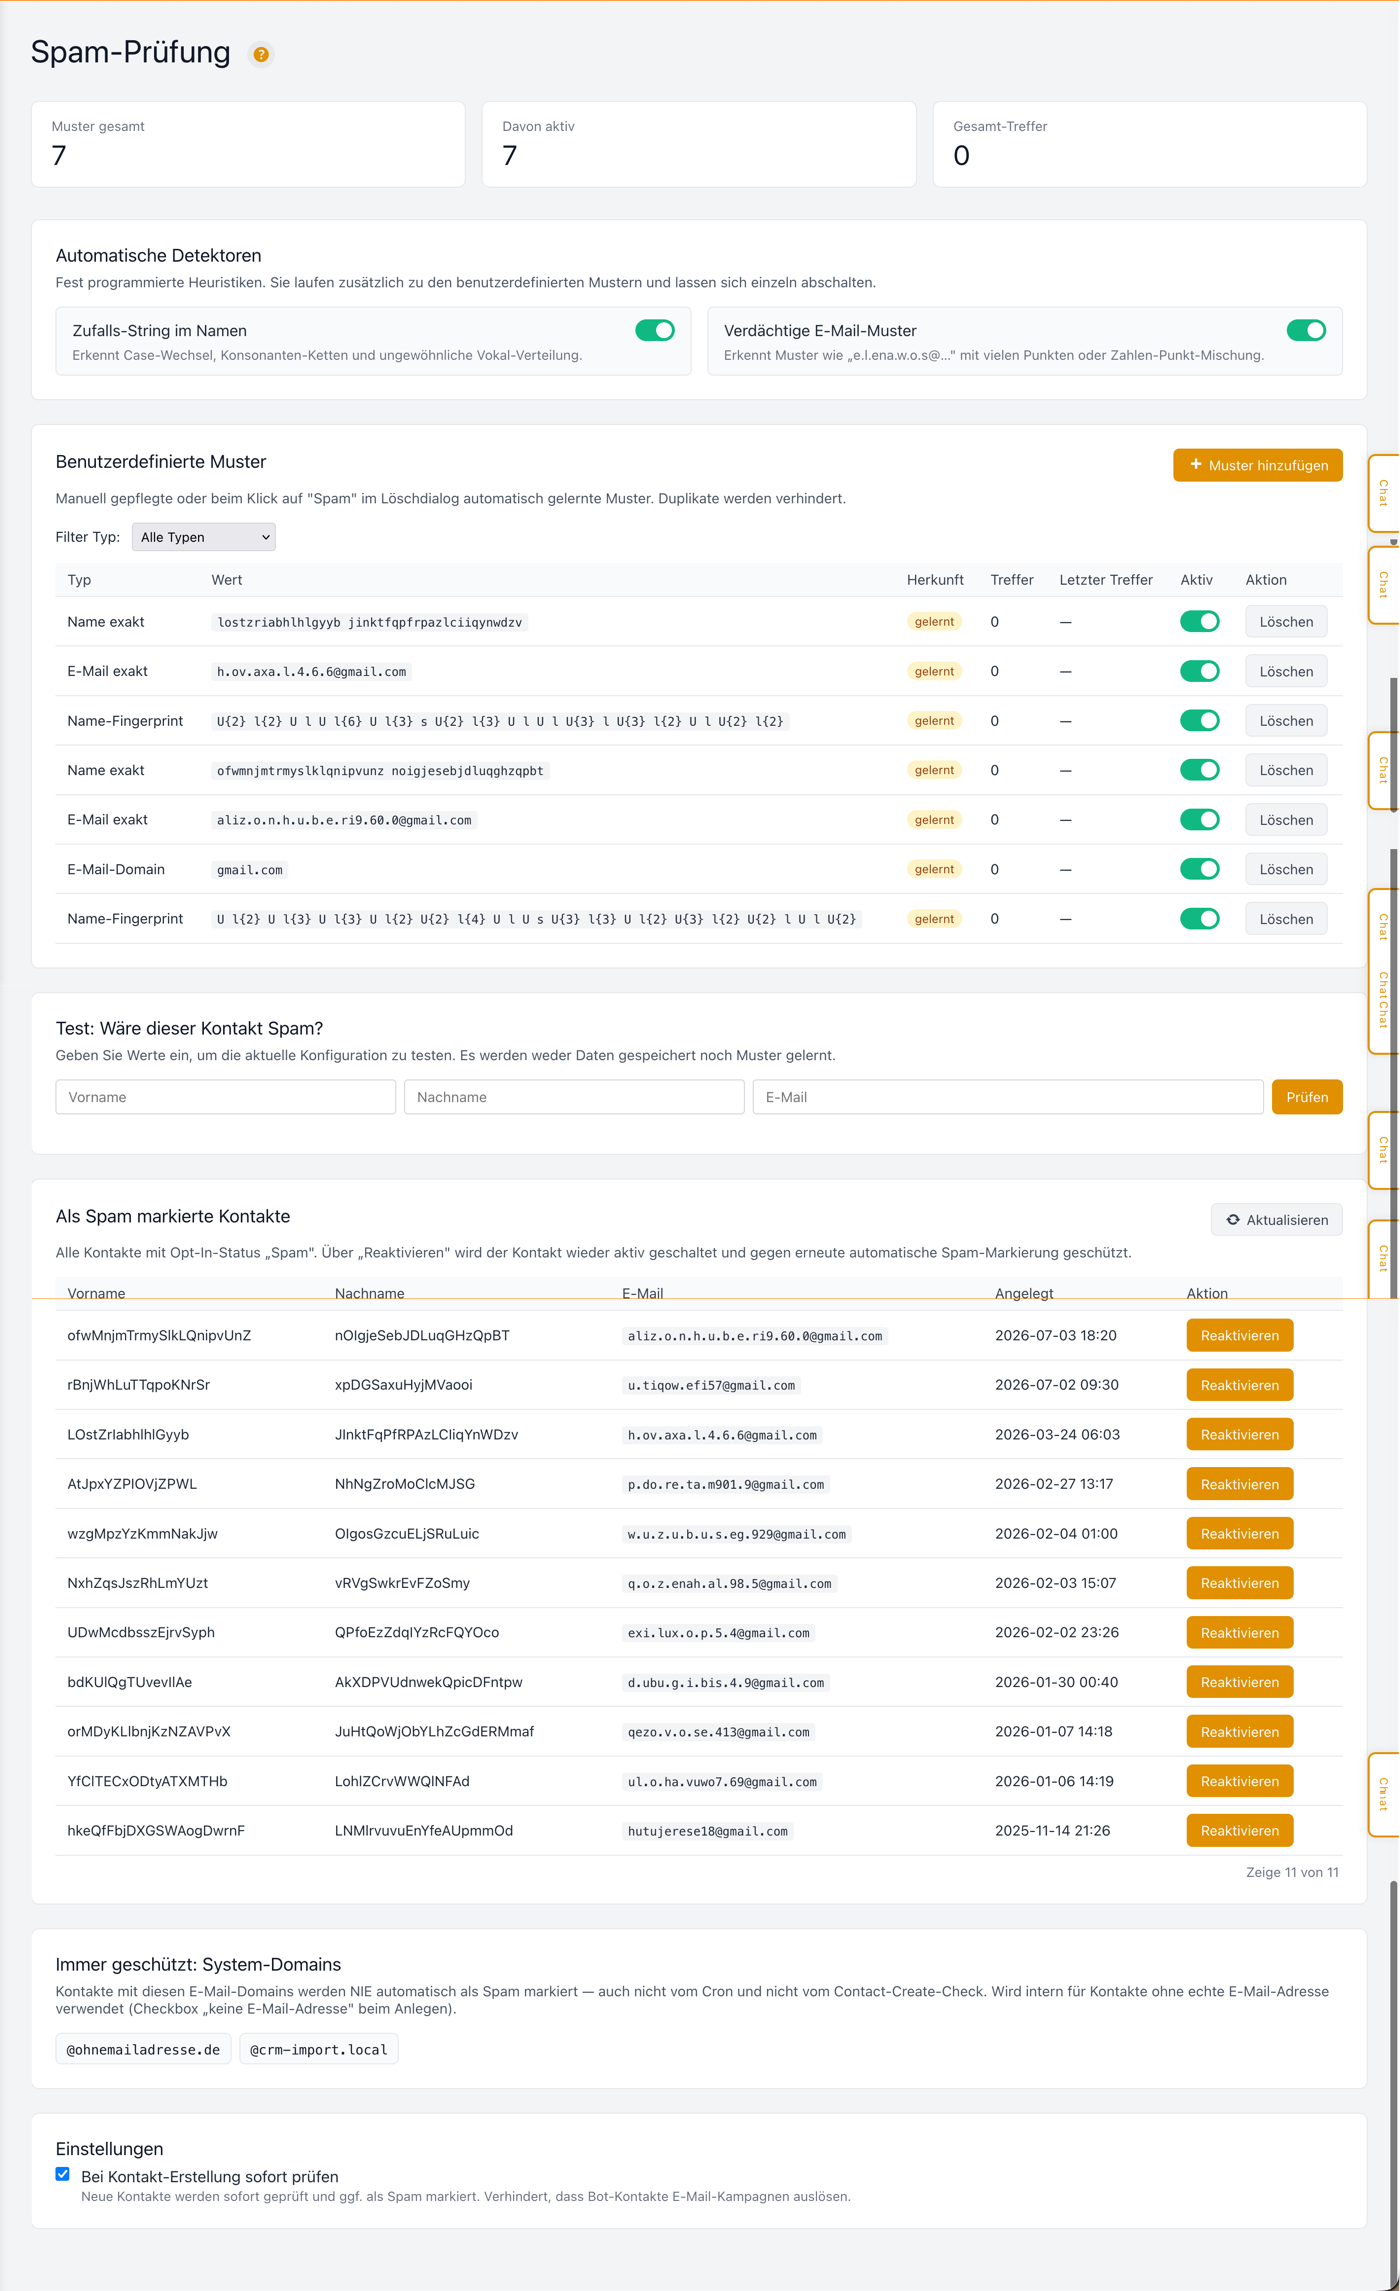Viewport: 1400px width, 2291px height.
Task: Click the @ohnemailadresse.de domain chip
Action: coord(143,2049)
